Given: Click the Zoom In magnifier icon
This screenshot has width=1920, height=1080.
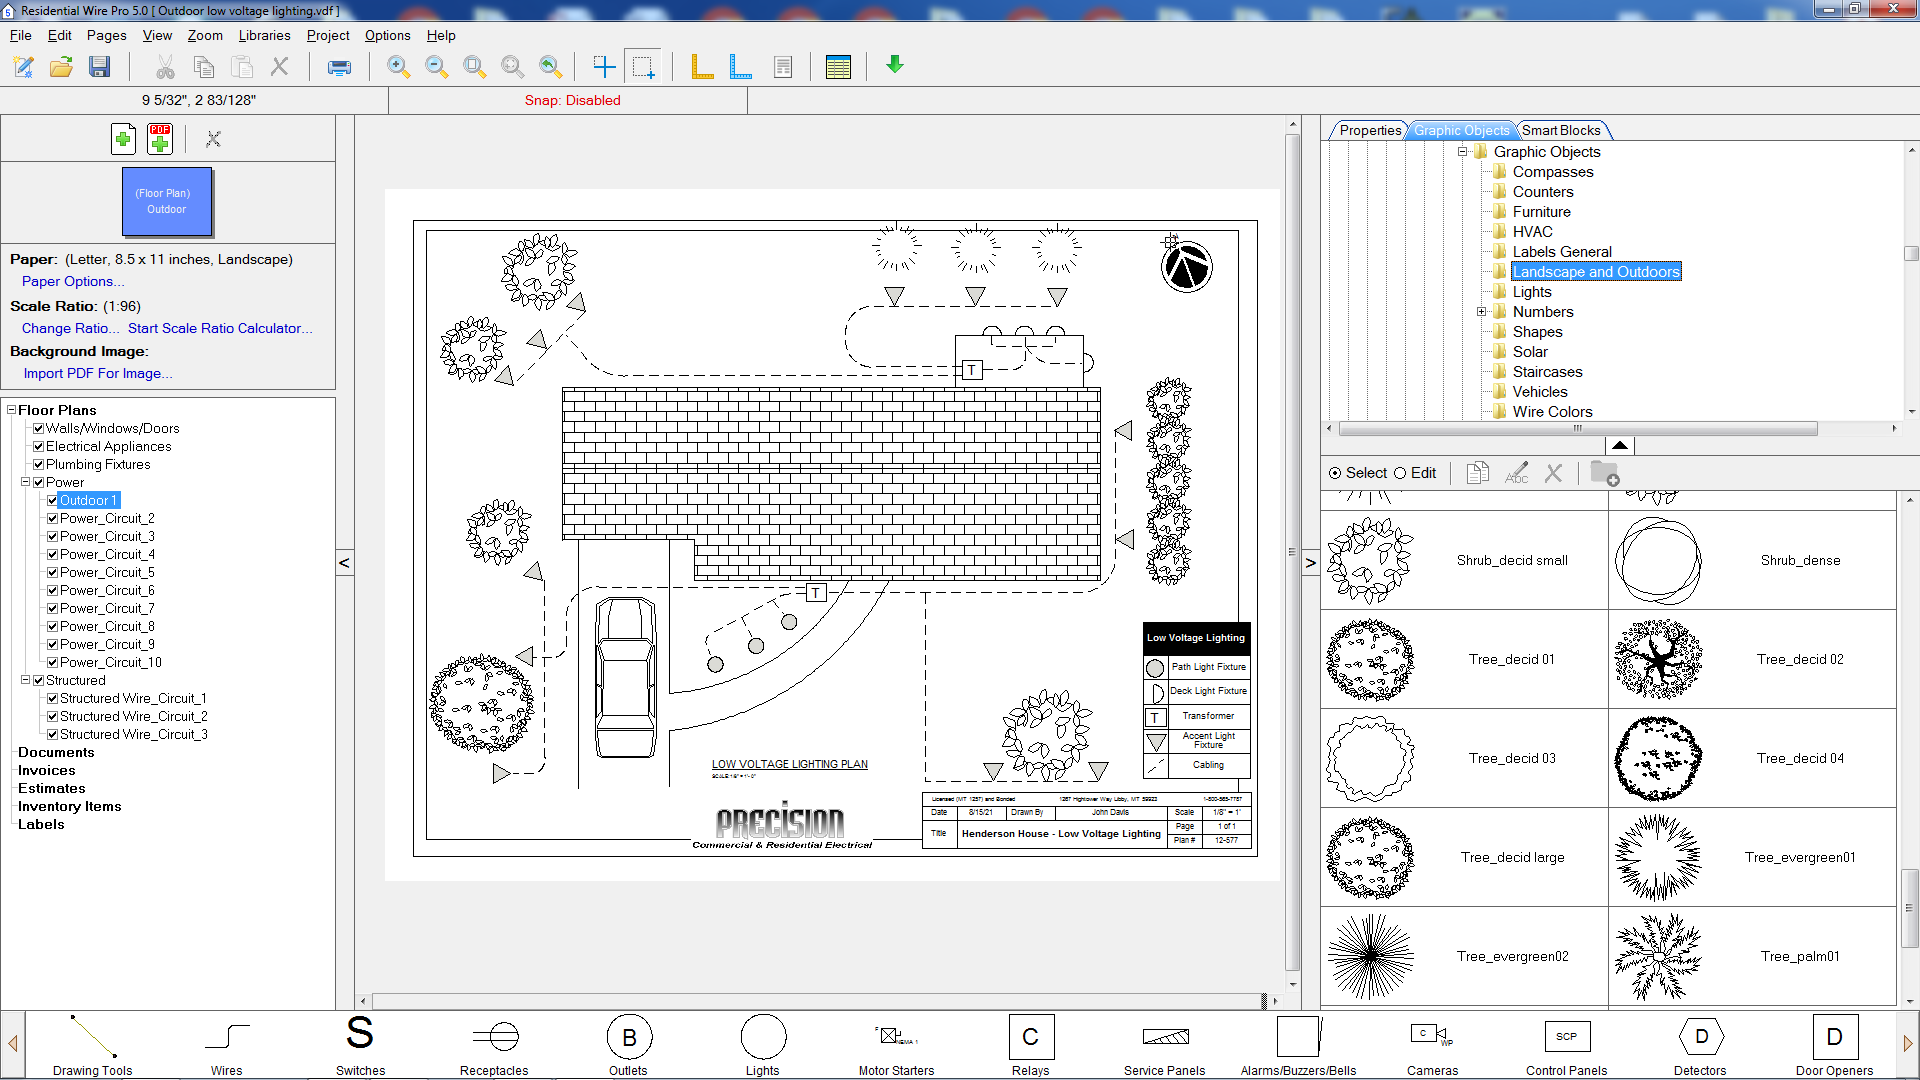Looking at the screenshot, I should [398, 66].
